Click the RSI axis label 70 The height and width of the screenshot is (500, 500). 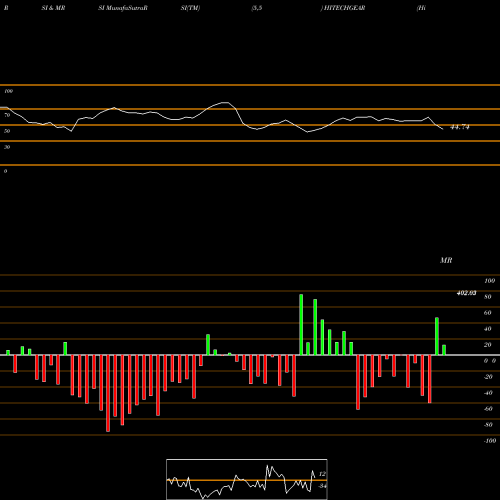[x=7, y=115]
